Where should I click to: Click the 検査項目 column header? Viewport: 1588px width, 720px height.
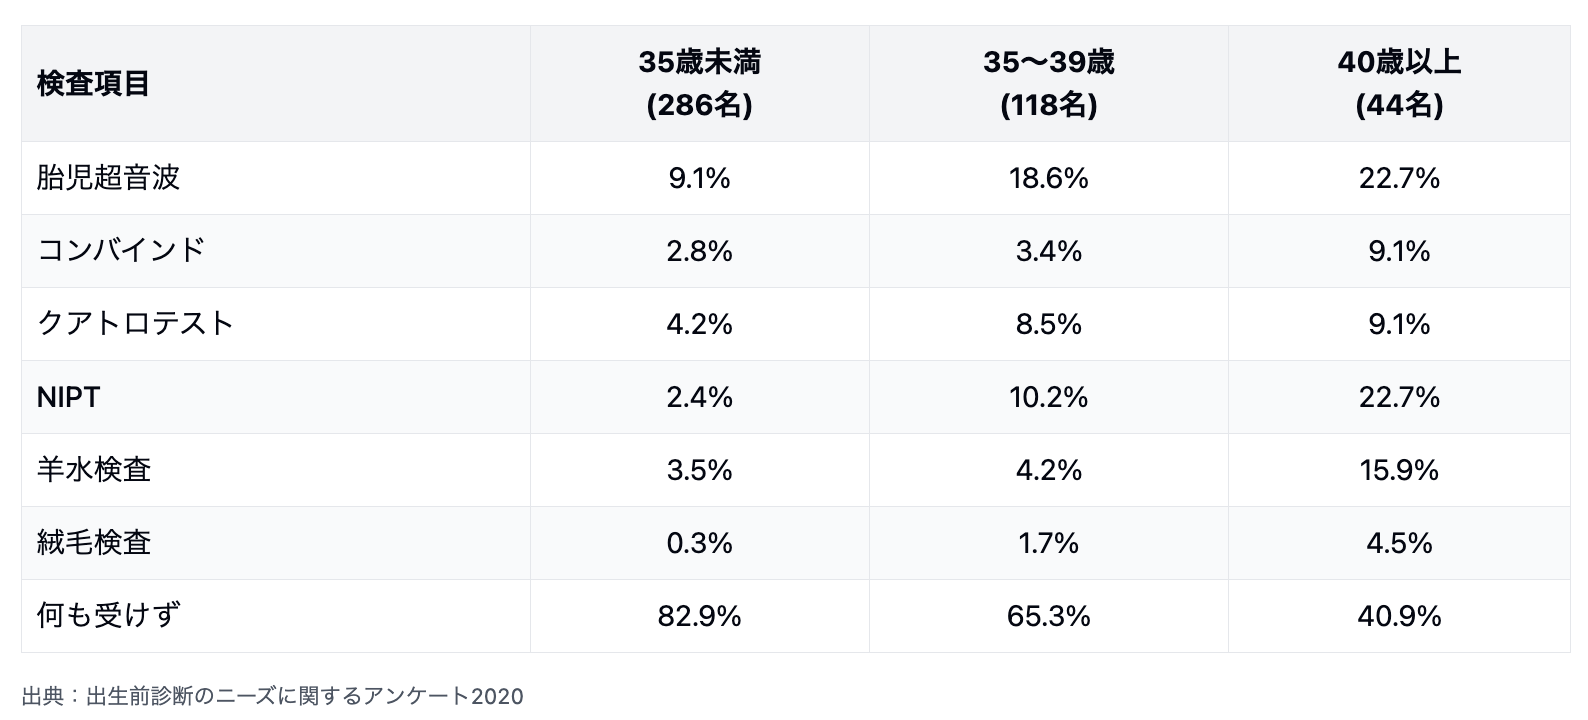[93, 84]
